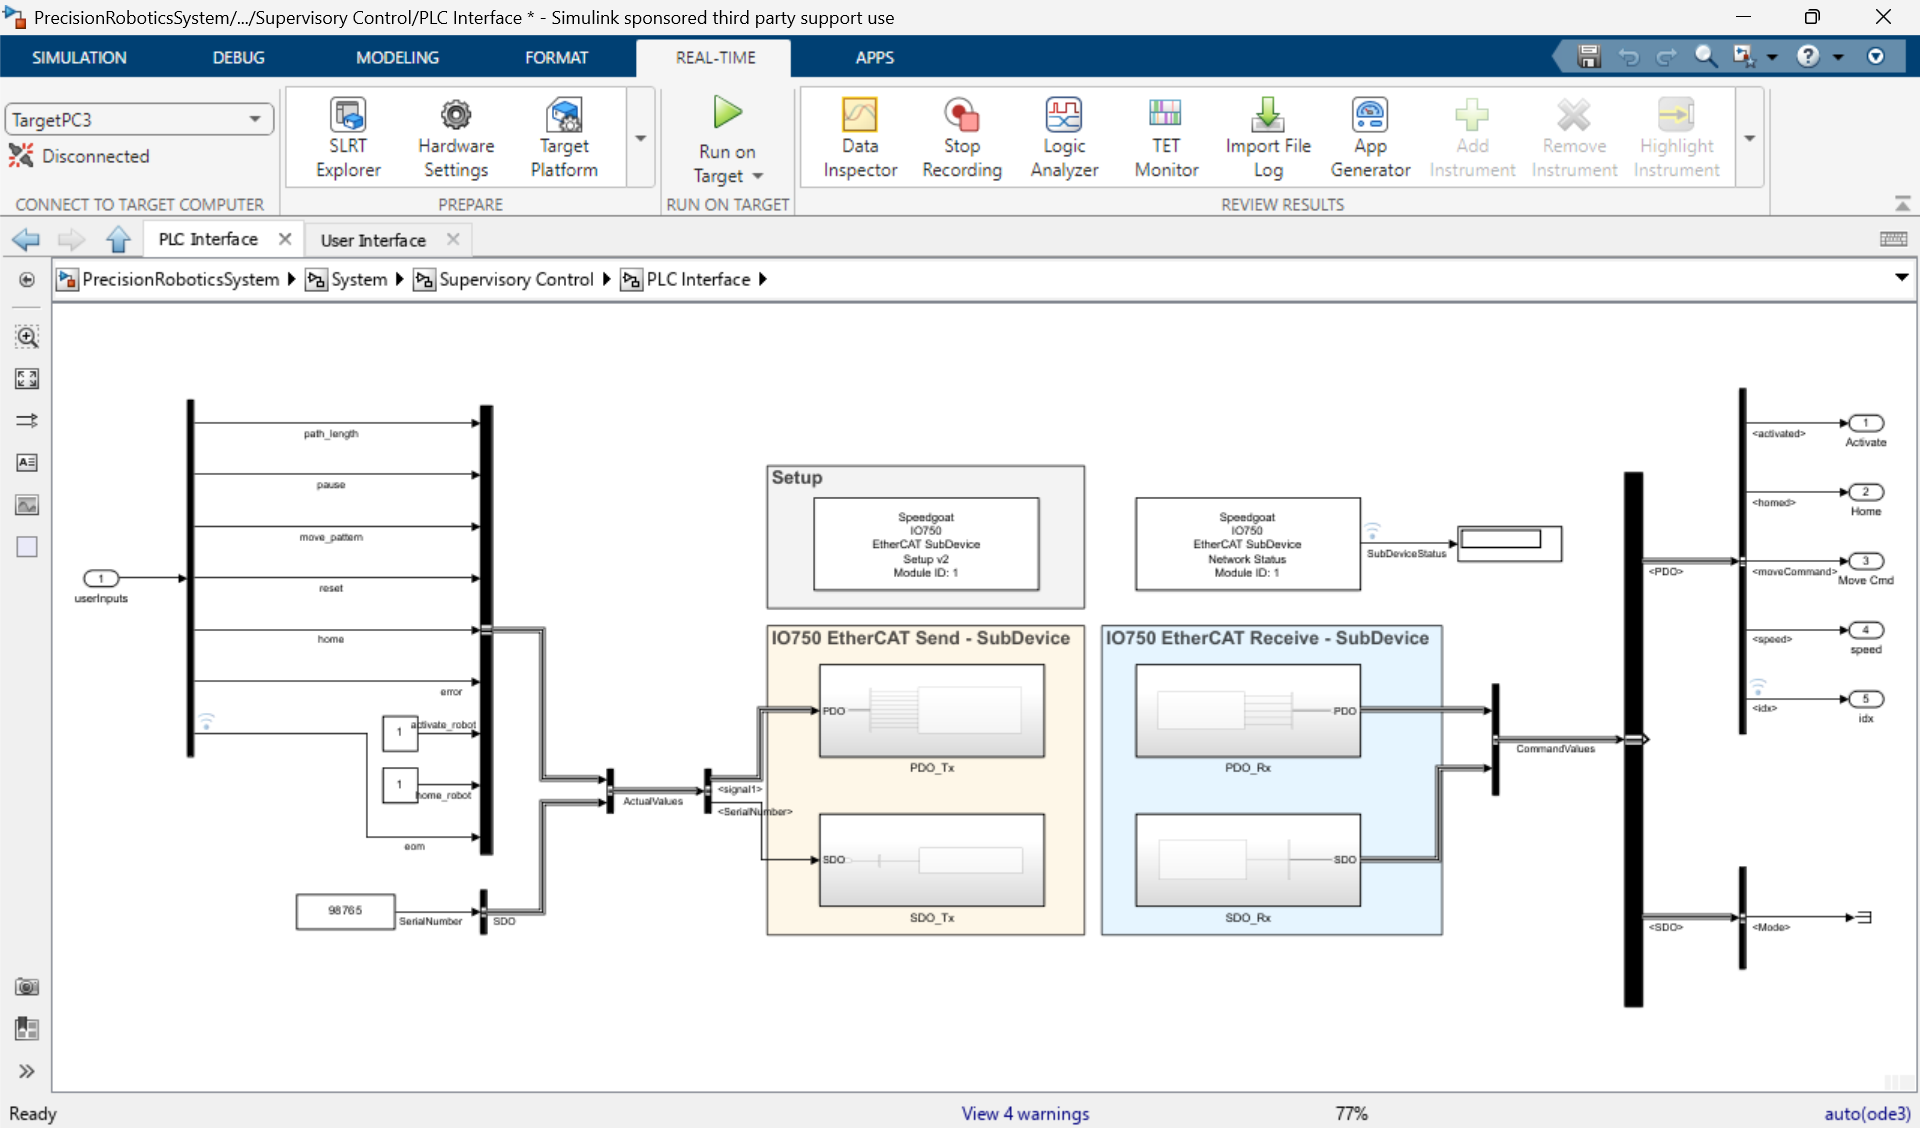This screenshot has width=1920, height=1128.
Task: Expand the Prepare gallery dropdown arrow
Action: (641, 138)
